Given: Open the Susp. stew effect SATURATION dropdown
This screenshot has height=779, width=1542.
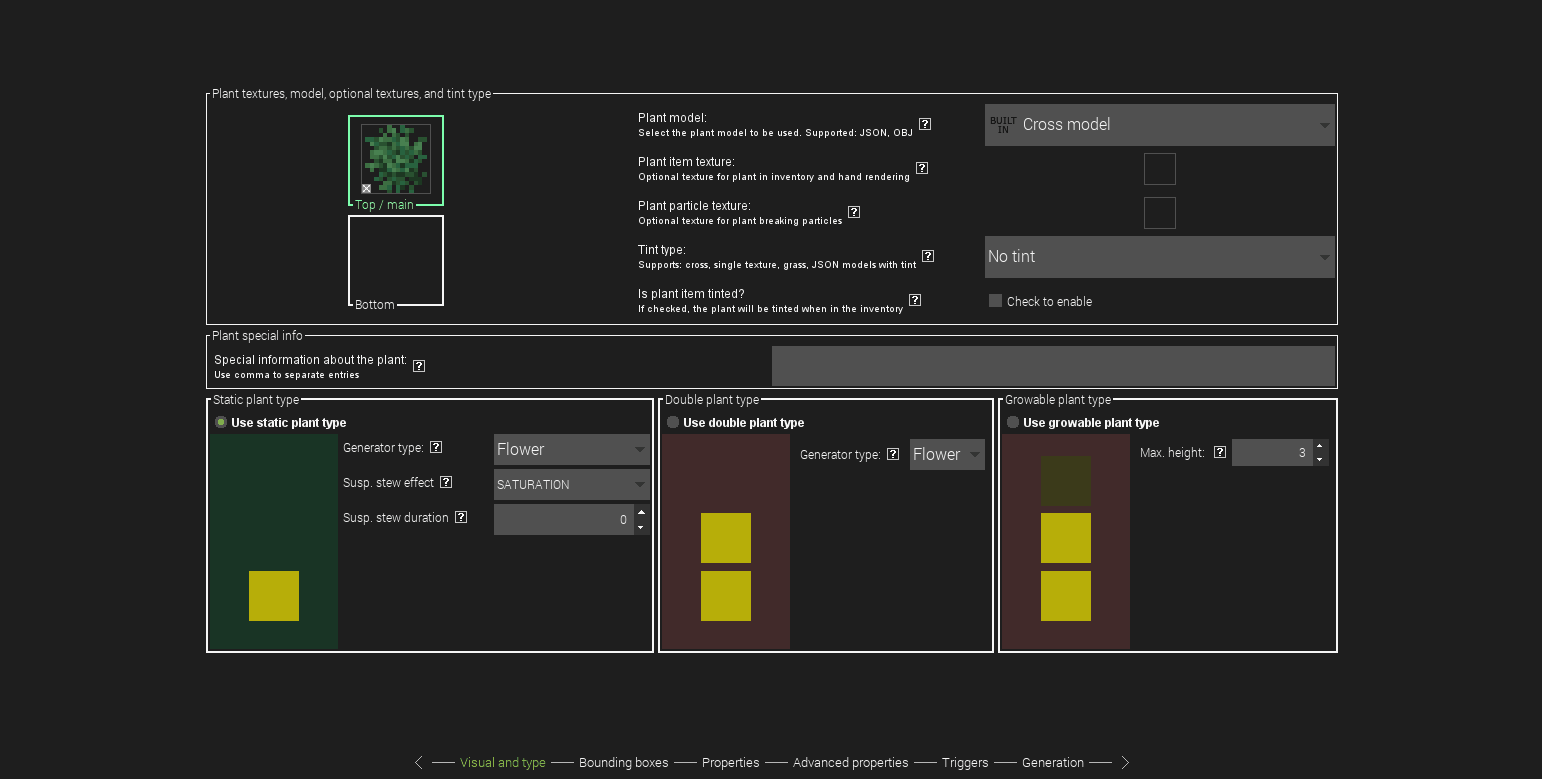Looking at the screenshot, I should pyautogui.click(x=571, y=484).
